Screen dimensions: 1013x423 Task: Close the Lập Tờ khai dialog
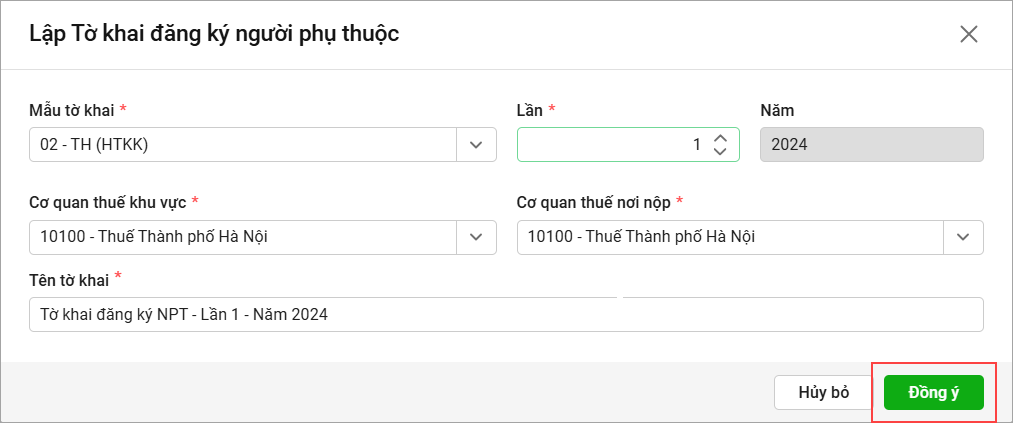point(968,34)
